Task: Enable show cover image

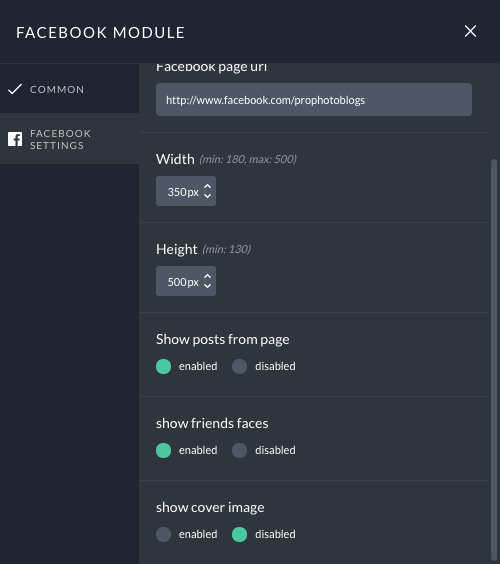Action: pyautogui.click(x=163, y=535)
